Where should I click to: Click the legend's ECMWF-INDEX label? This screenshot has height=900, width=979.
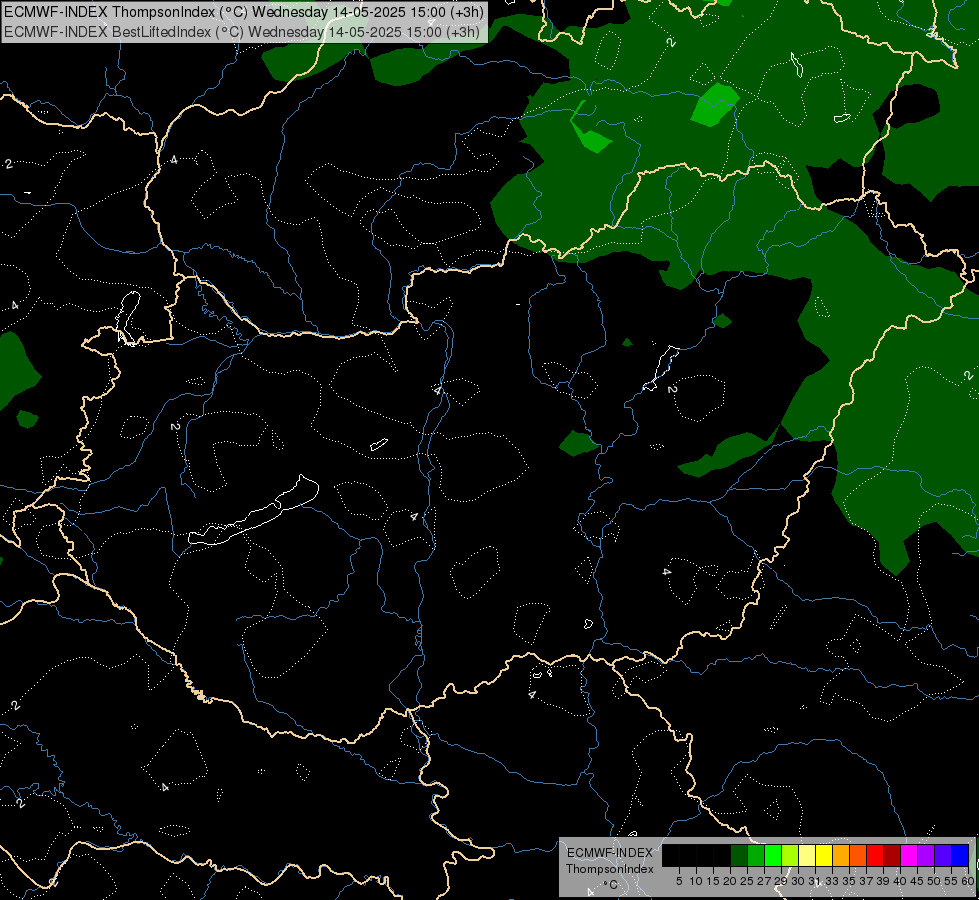pyautogui.click(x=610, y=853)
